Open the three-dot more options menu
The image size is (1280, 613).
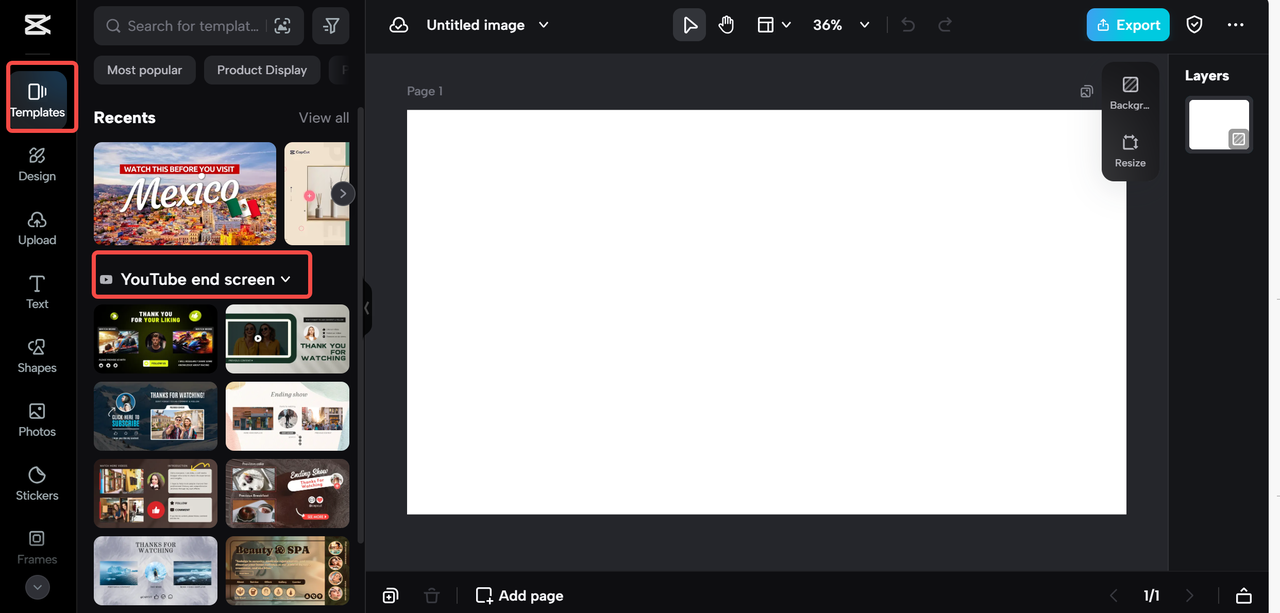coord(1236,25)
